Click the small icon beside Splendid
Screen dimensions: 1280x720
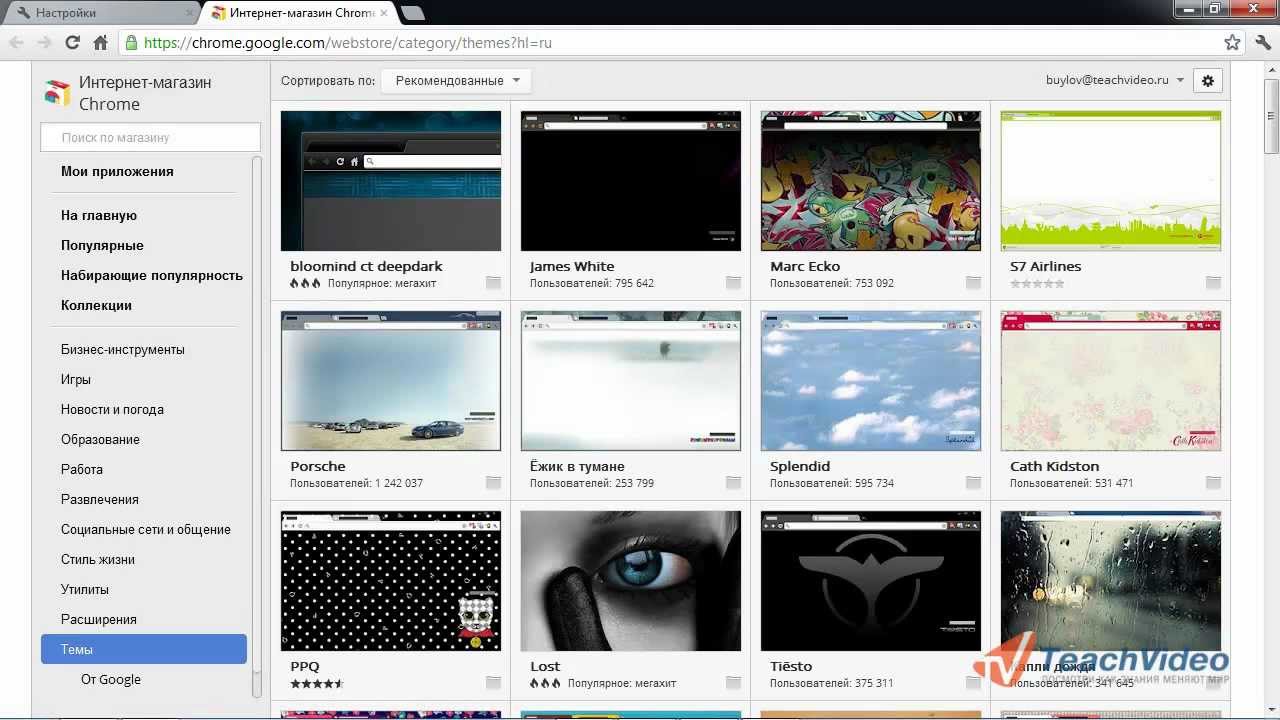[973, 483]
